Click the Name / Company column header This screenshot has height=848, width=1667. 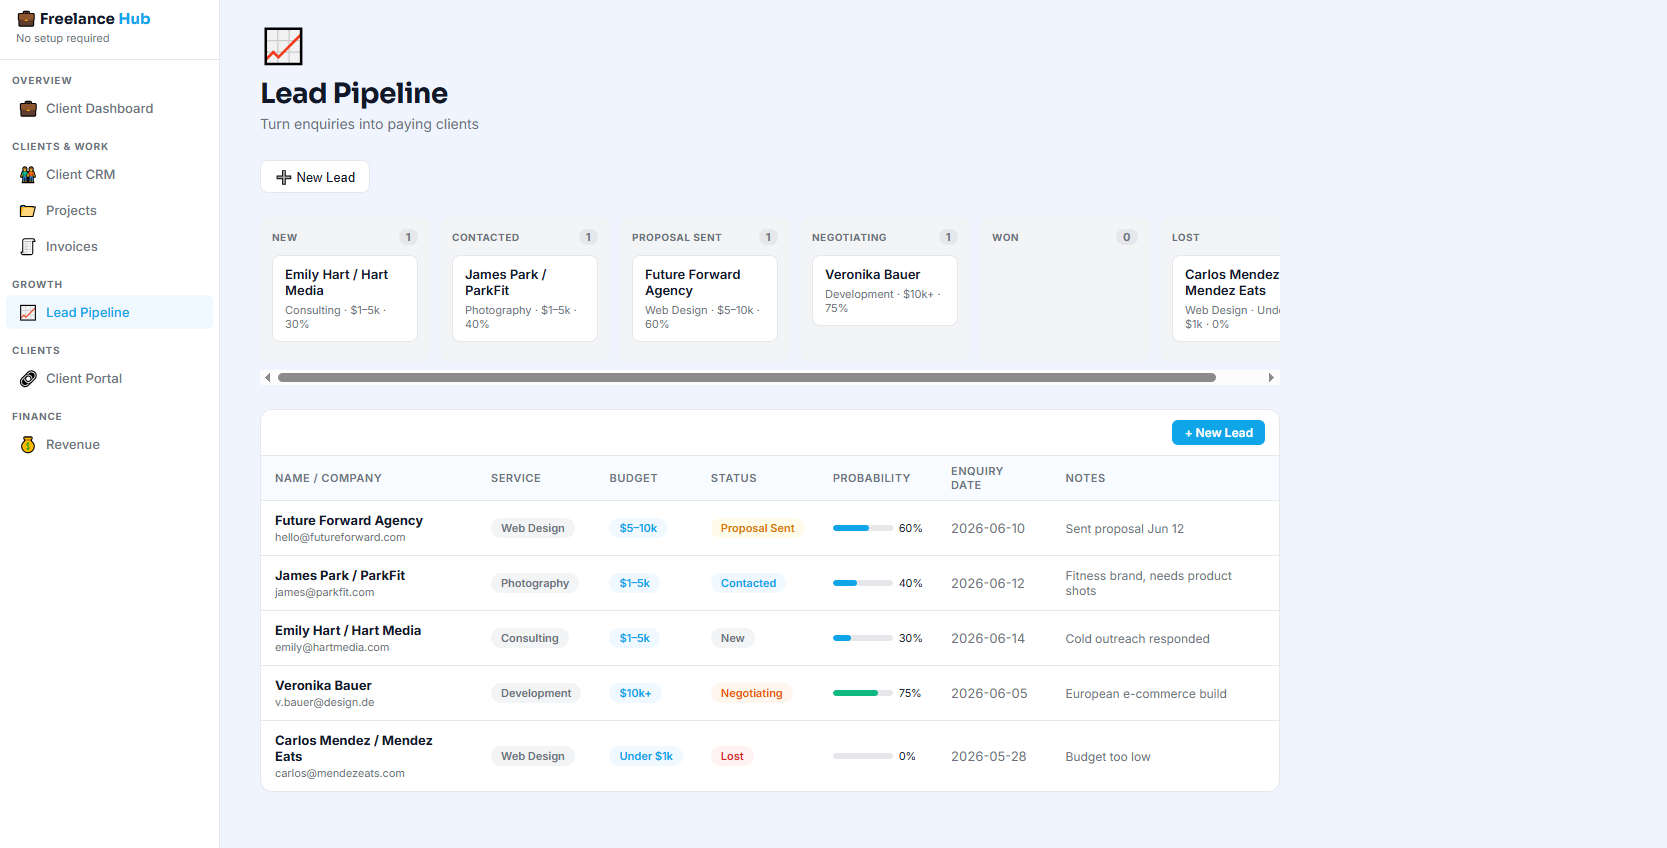coord(328,479)
